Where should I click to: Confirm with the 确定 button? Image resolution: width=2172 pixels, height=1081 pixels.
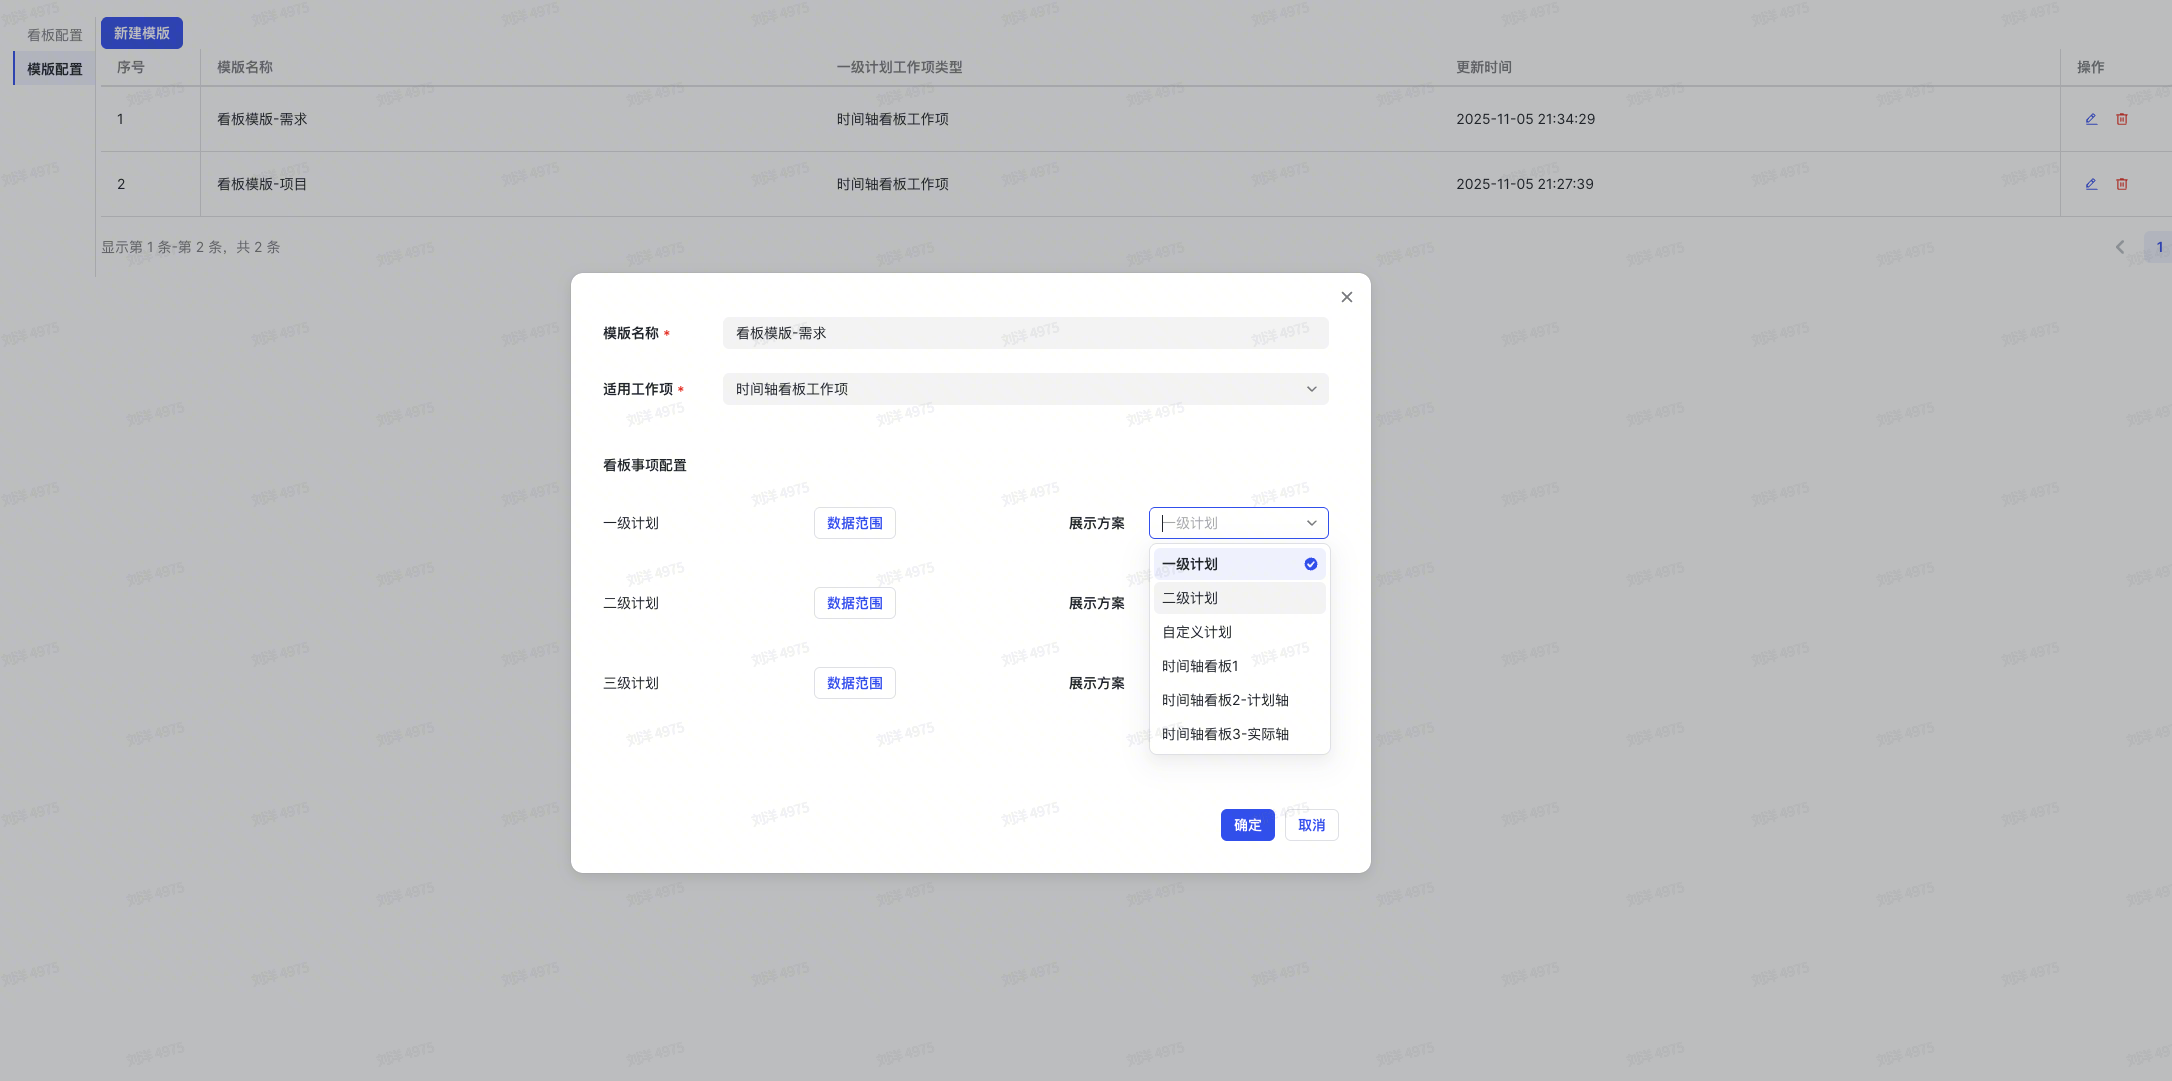point(1248,825)
